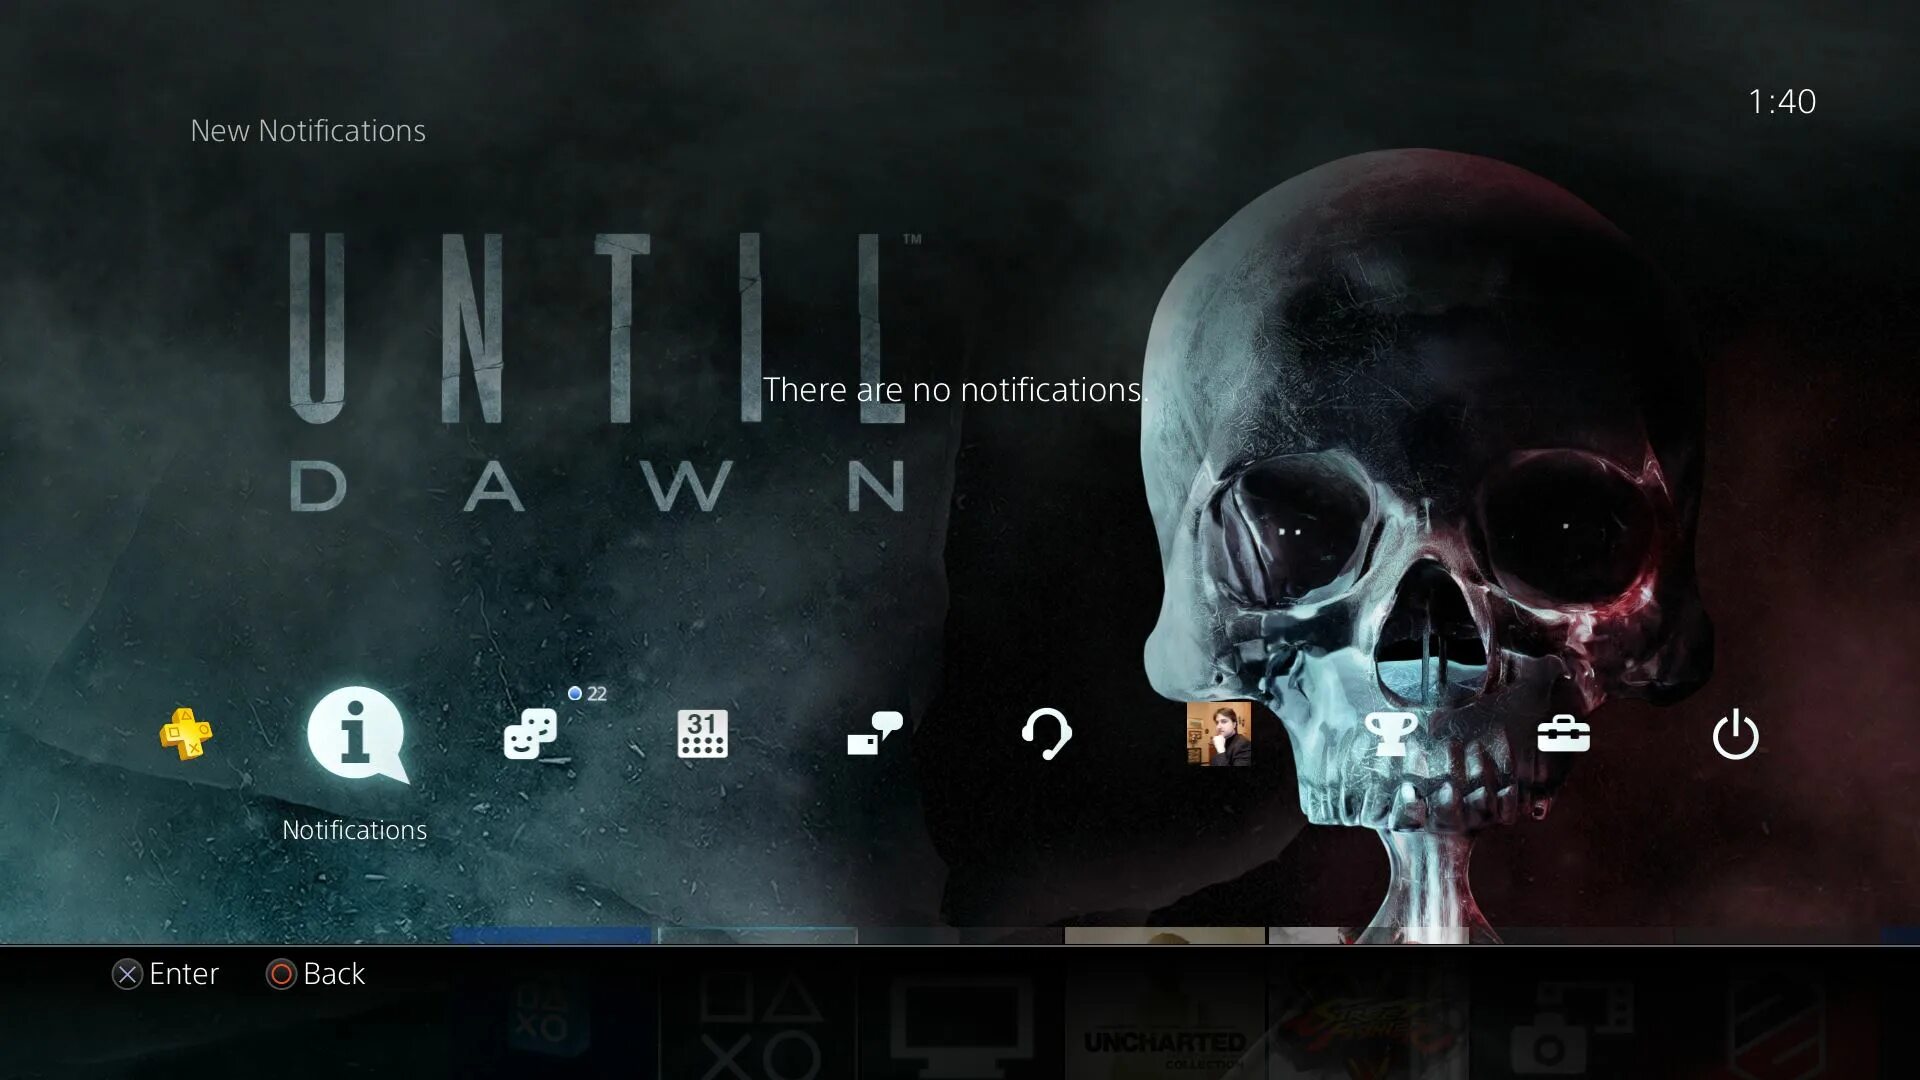This screenshot has width=1920, height=1080.
Task: Open the profile avatar picture
Action: pyautogui.click(x=1218, y=734)
